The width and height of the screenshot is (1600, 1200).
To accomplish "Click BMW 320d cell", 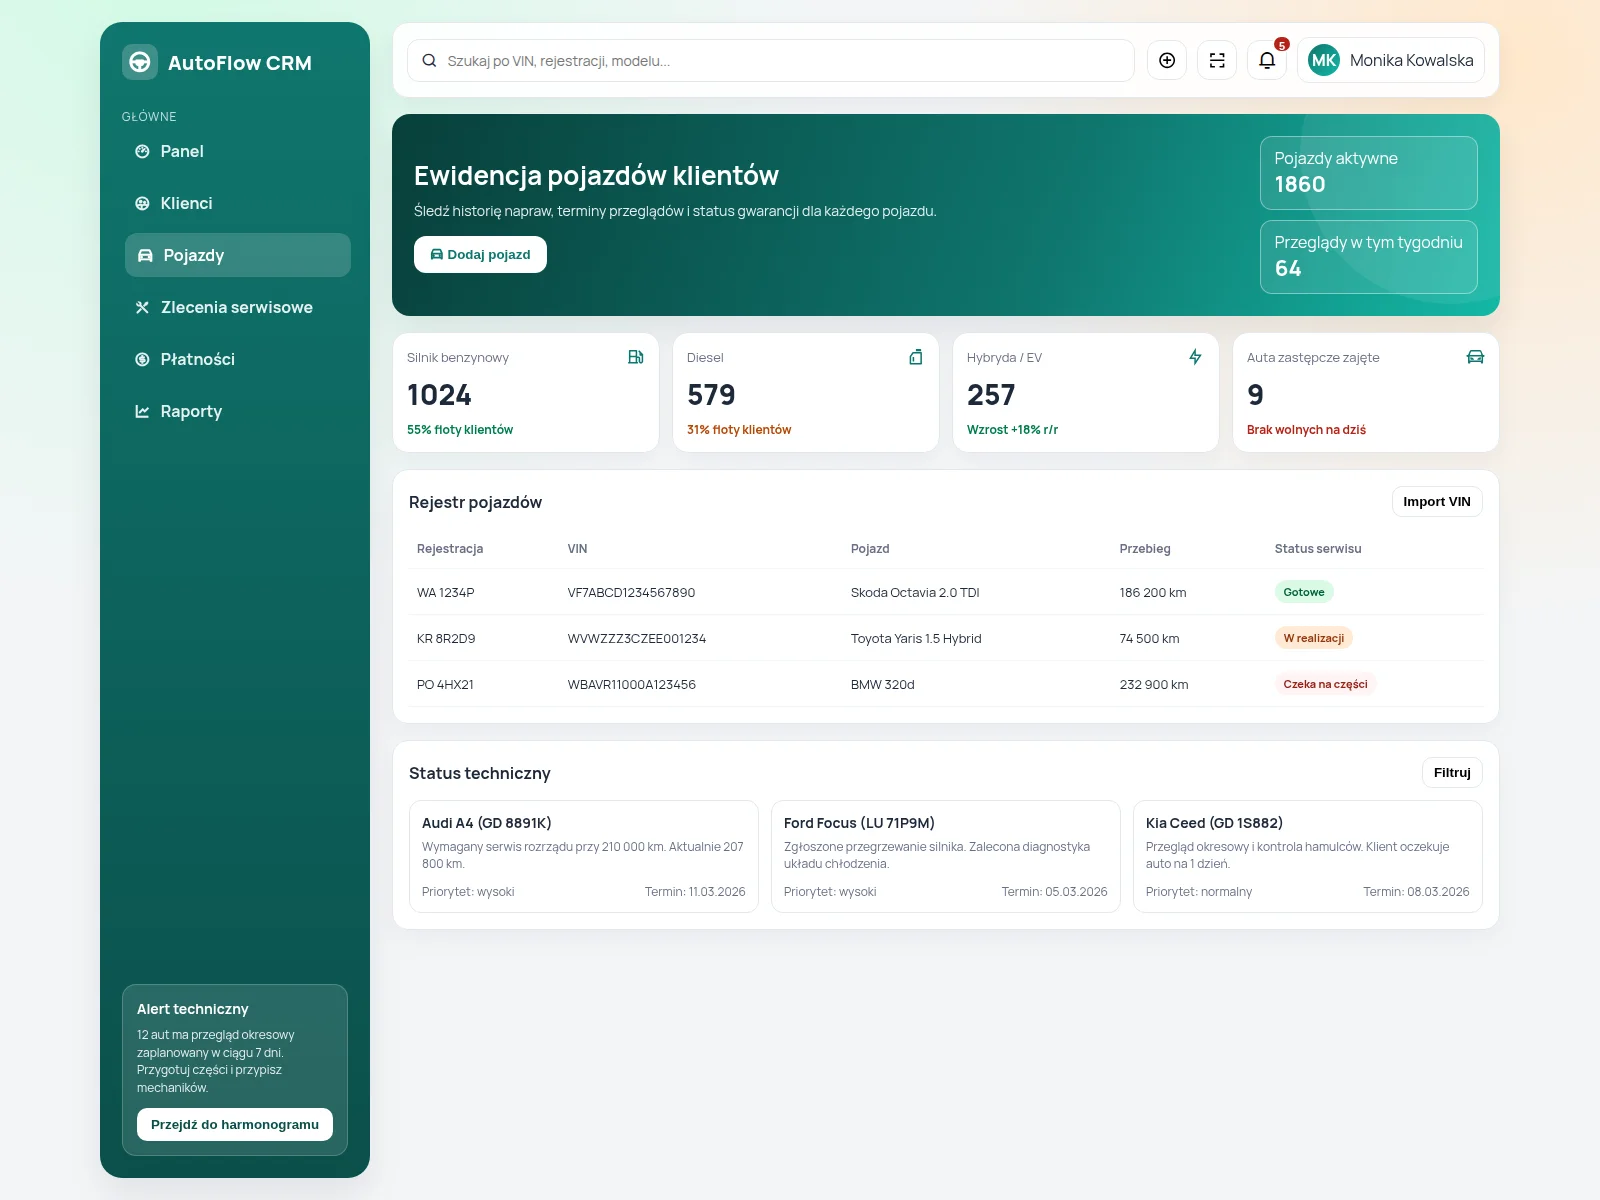I will [883, 685].
